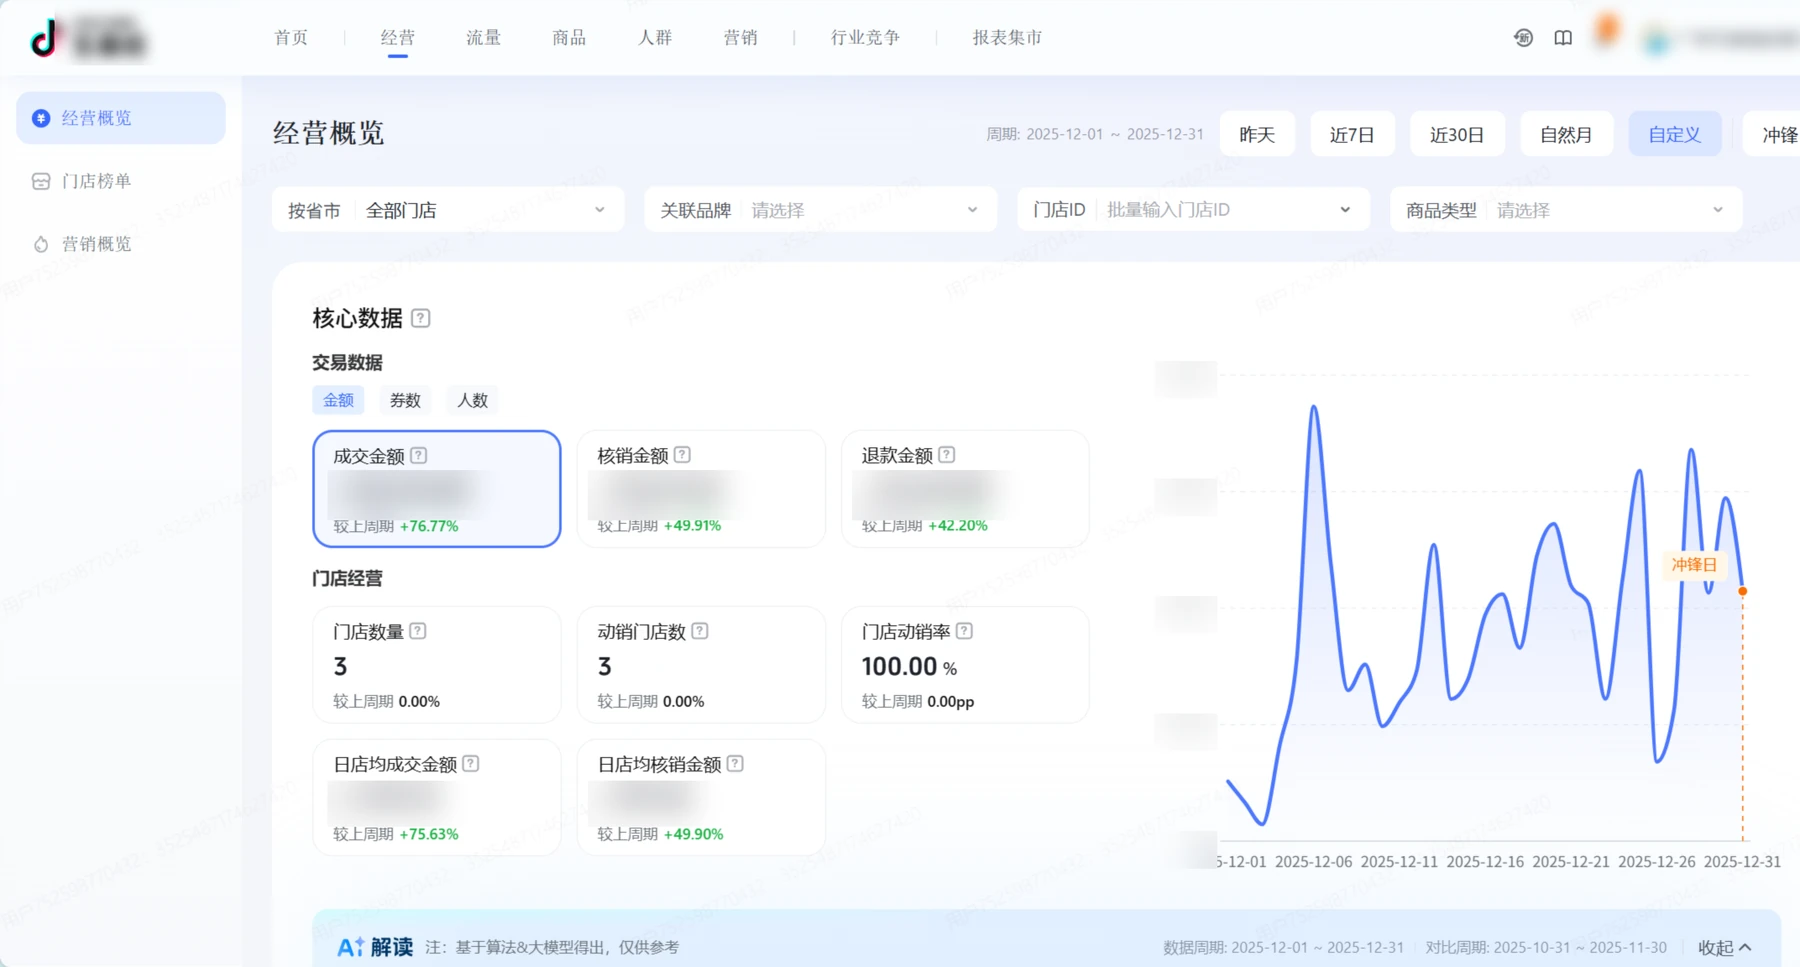Click the 周期 date range text

1095,134
